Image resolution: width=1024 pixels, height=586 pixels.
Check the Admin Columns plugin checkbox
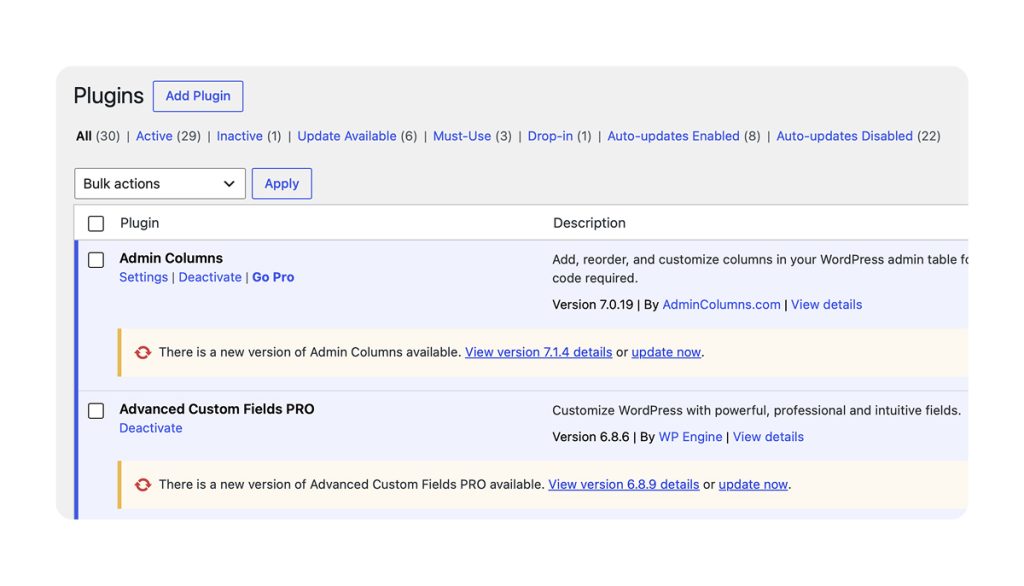tap(96, 260)
